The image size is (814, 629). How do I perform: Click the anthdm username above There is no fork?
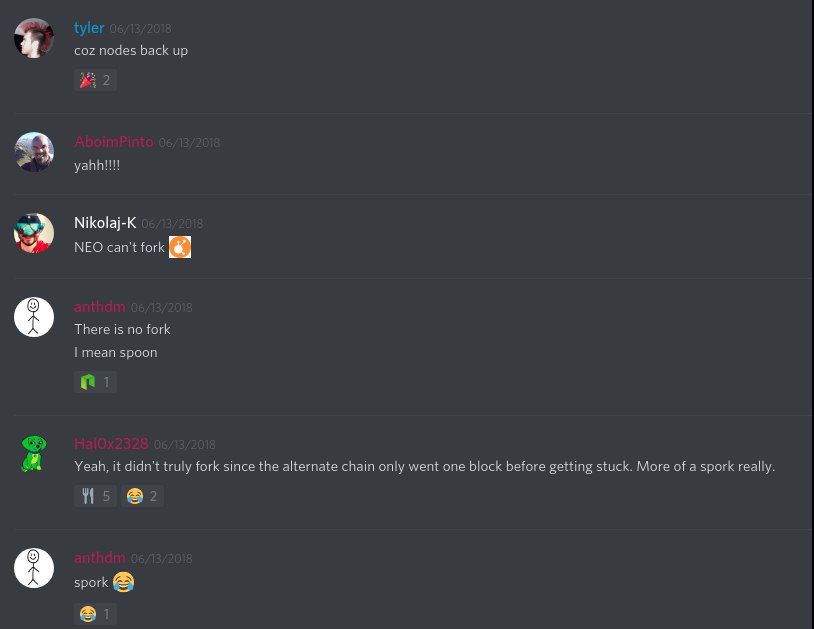coord(100,307)
